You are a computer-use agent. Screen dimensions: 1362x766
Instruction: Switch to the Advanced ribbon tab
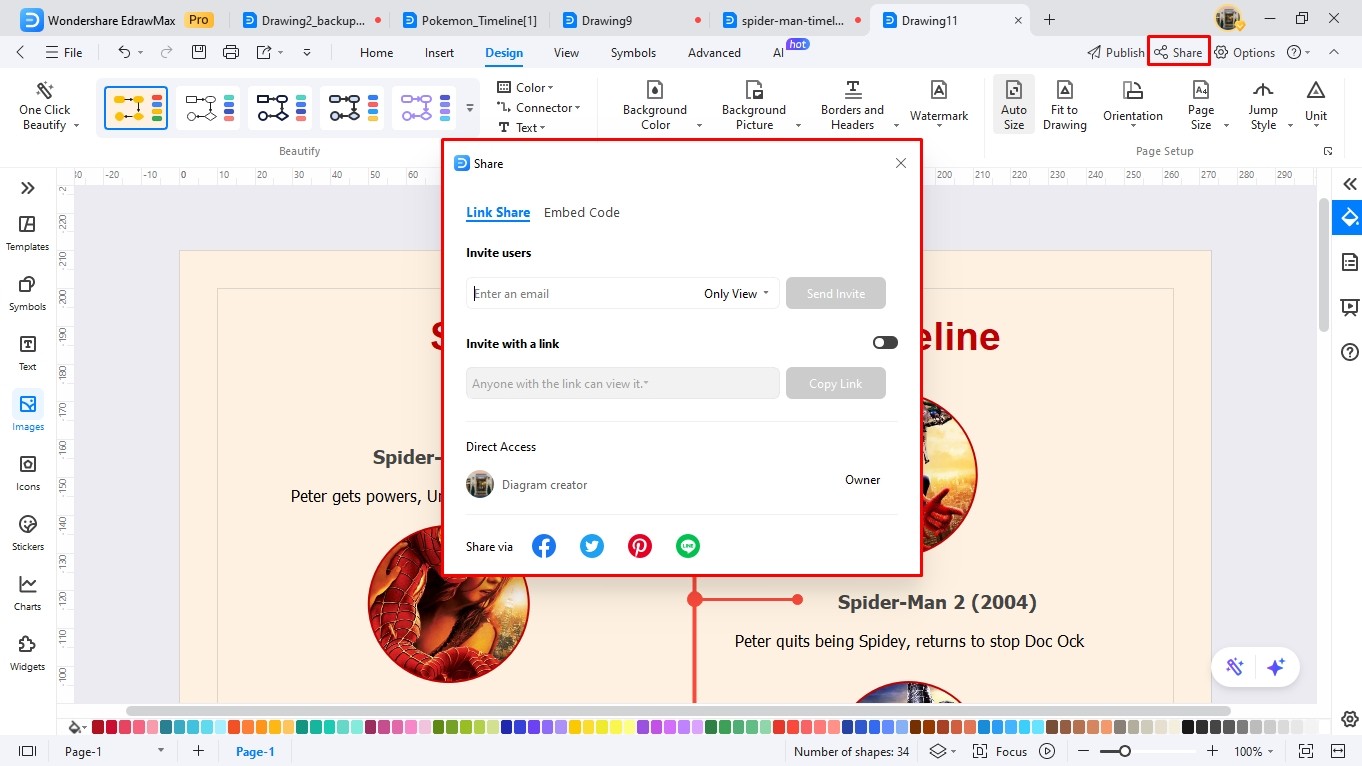[714, 53]
